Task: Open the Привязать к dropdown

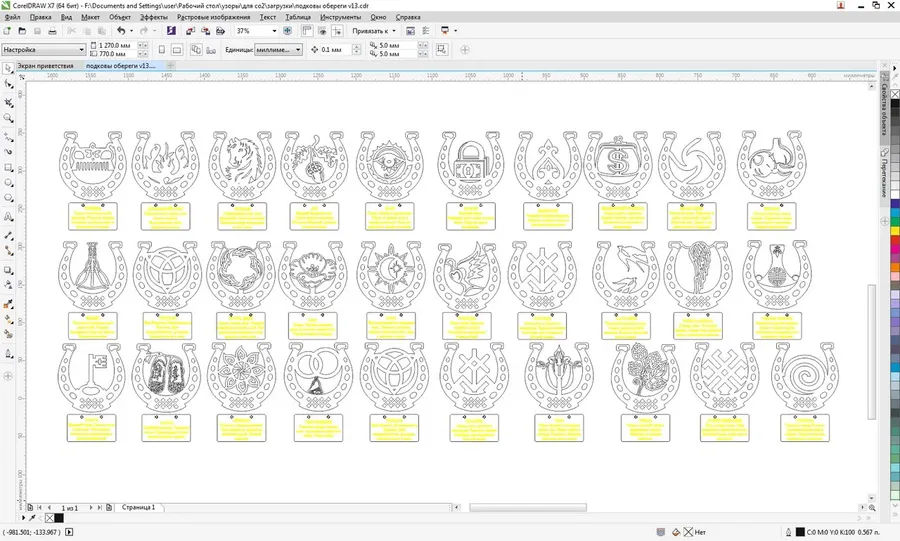Action: [374, 31]
